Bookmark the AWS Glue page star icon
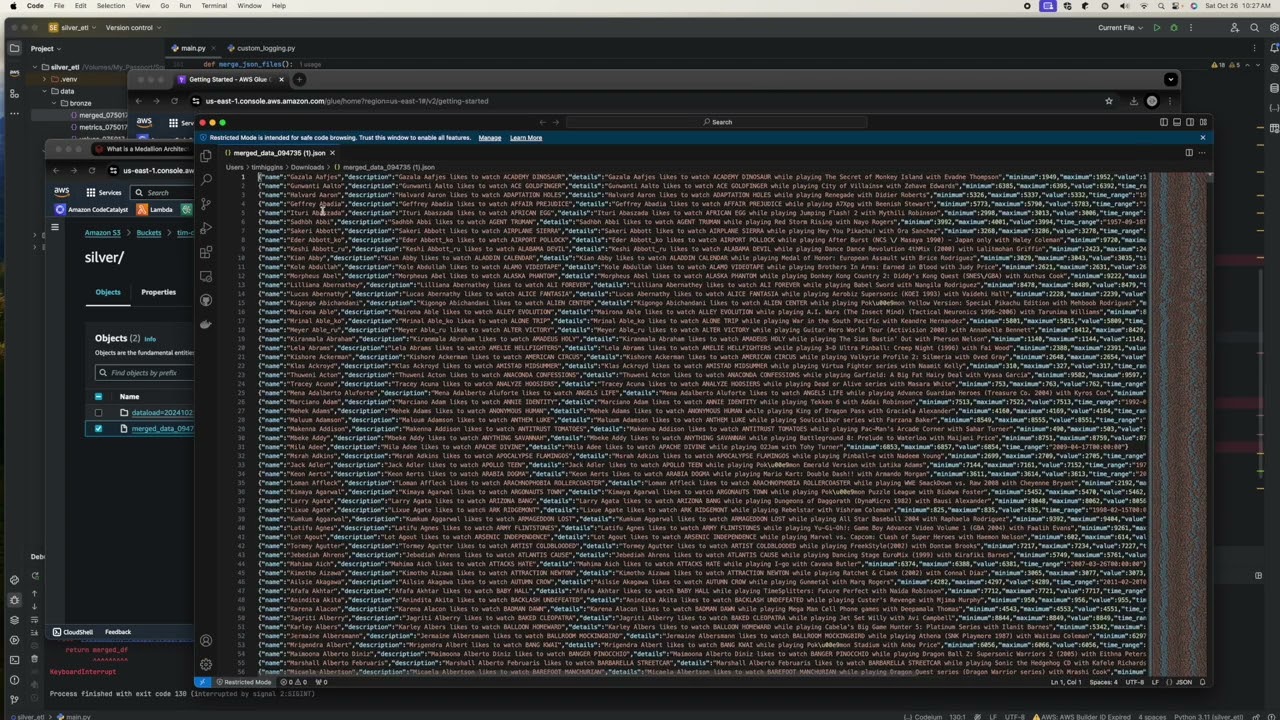 pos(1109,100)
